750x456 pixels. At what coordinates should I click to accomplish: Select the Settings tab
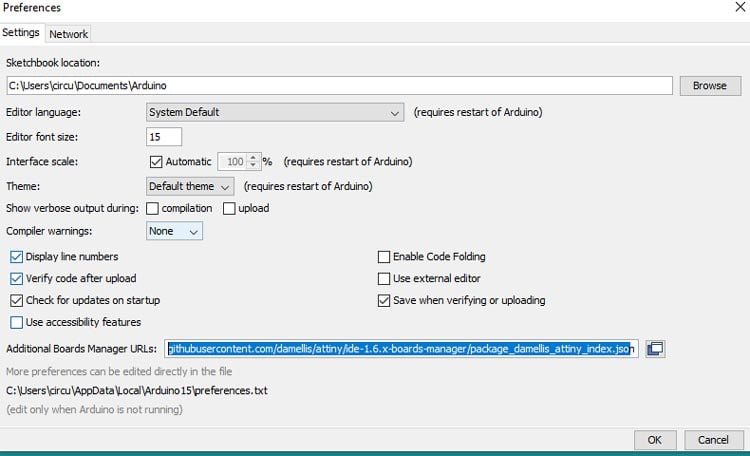tap(21, 33)
